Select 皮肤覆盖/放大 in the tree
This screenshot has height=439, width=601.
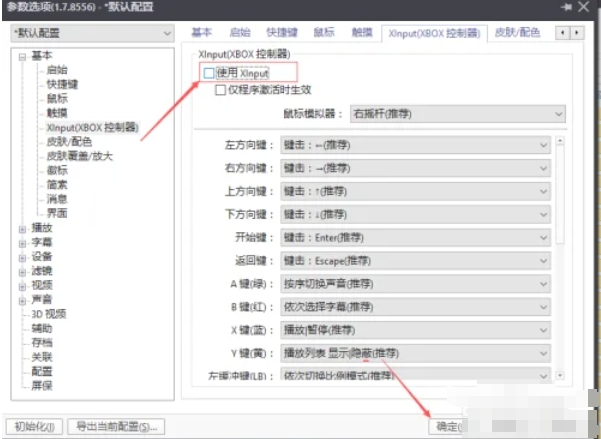click(x=79, y=156)
